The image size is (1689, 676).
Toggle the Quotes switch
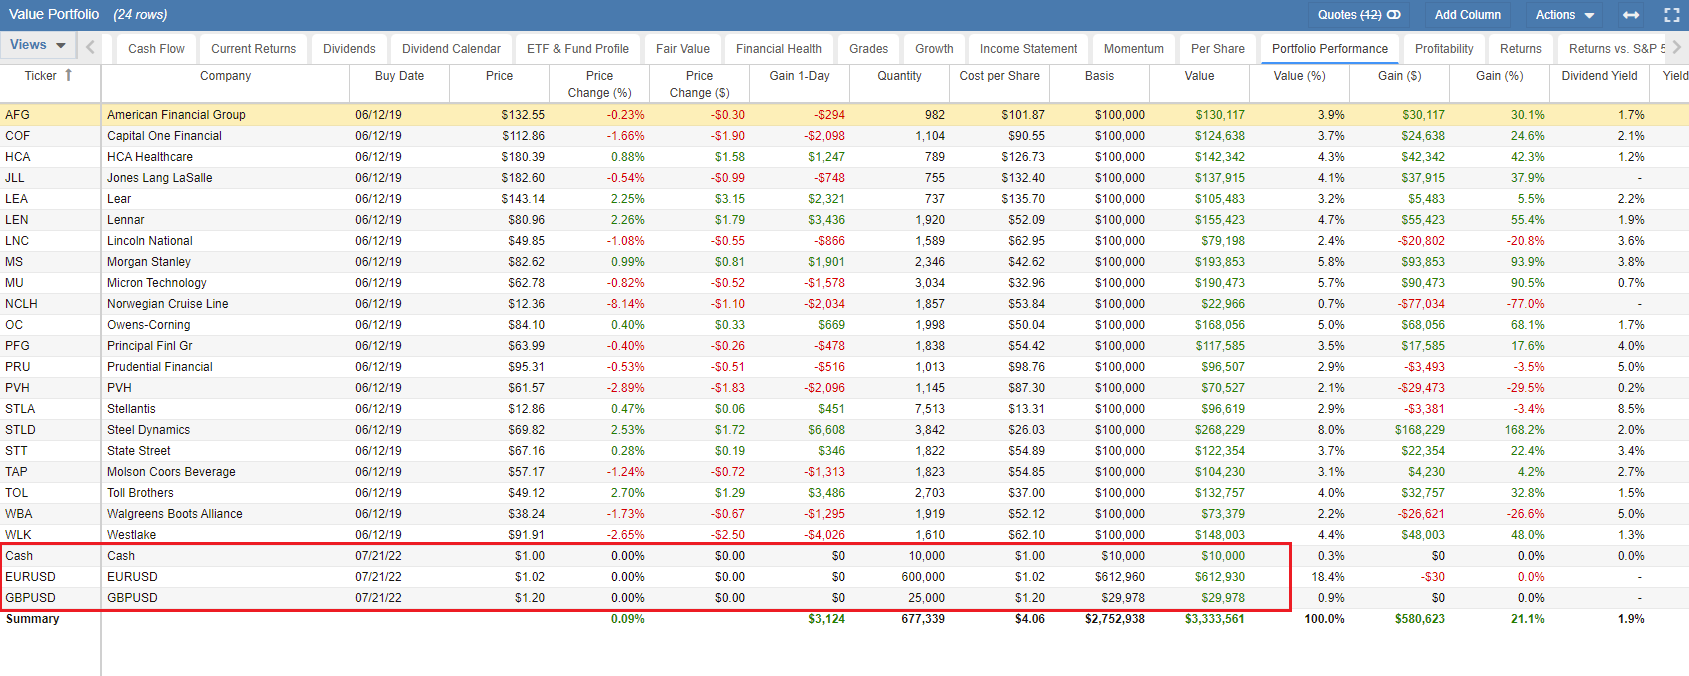click(x=1393, y=15)
